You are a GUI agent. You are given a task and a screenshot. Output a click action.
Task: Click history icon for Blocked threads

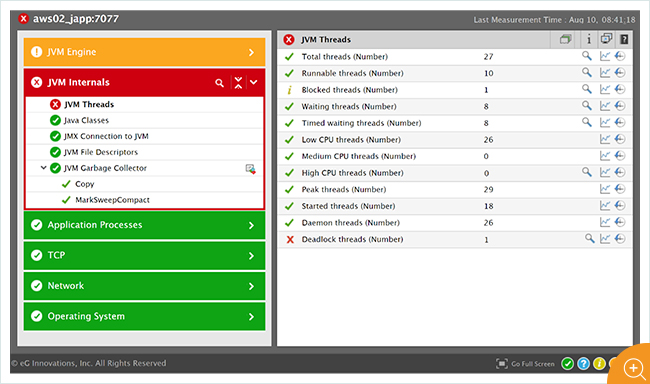(620, 89)
